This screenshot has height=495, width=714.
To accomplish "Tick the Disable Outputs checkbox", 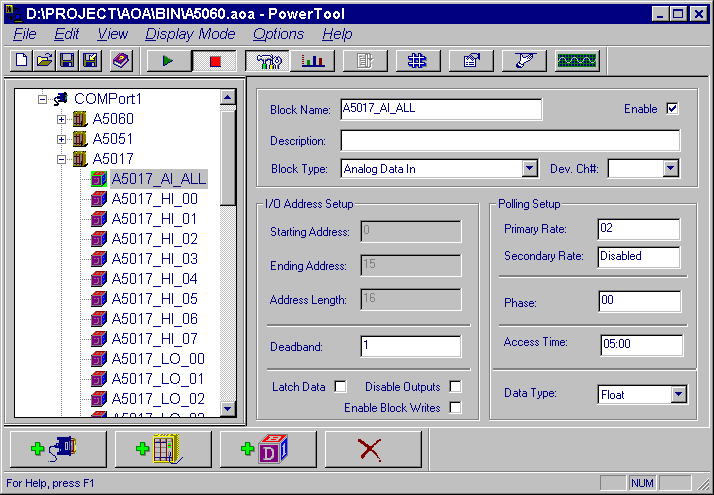I will click(x=455, y=387).
